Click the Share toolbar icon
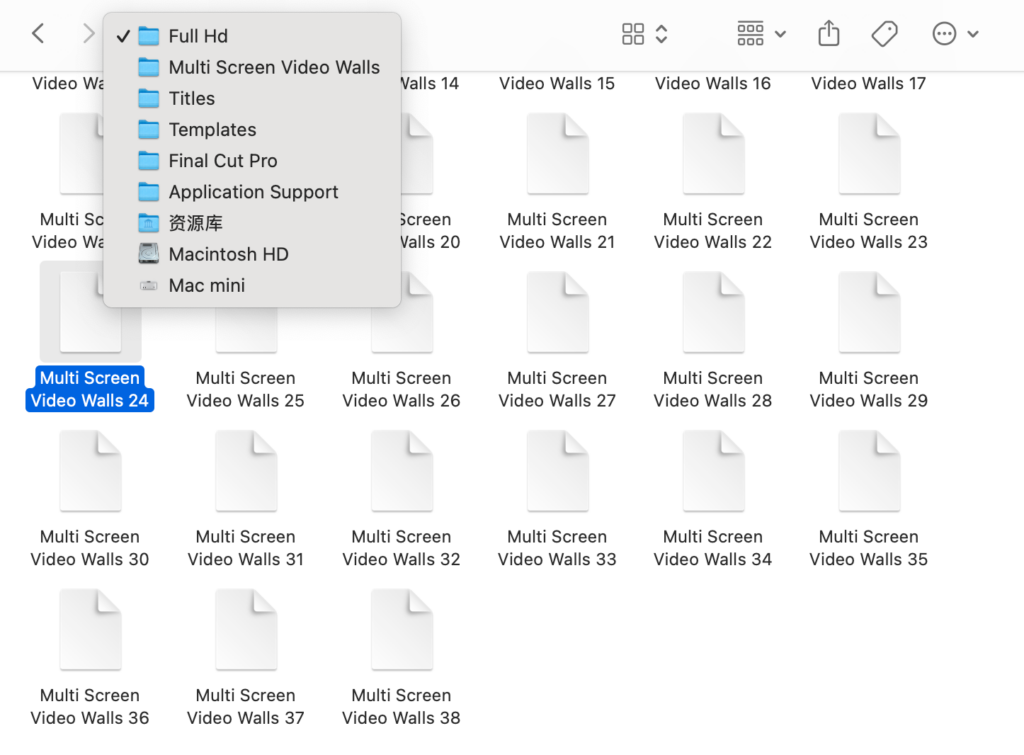Image resolution: width=1024 pixels, height=755 pixels. 828,34
